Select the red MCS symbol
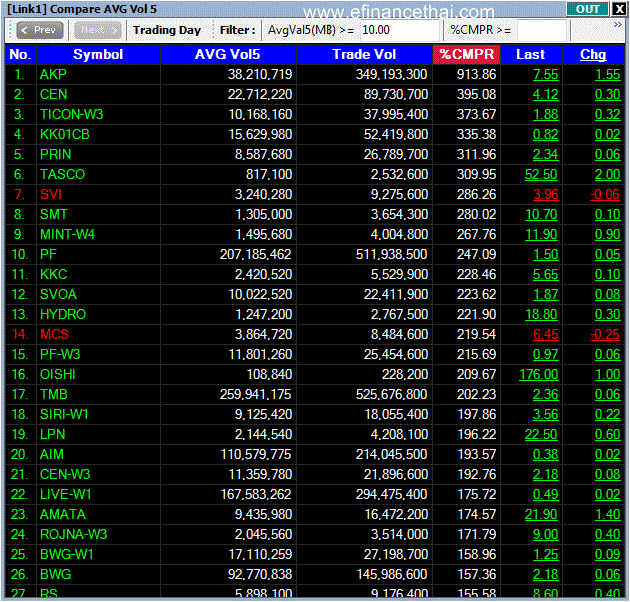 pos(54,334)
